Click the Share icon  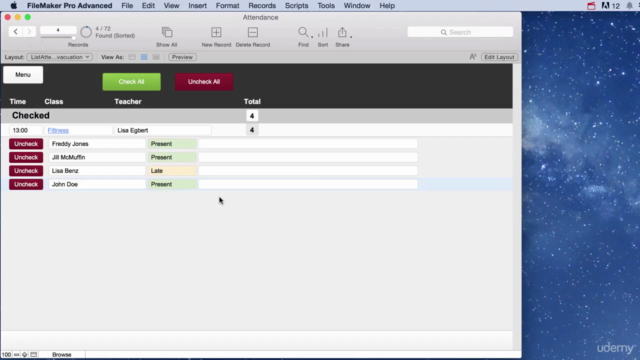(x=342, y=32)
